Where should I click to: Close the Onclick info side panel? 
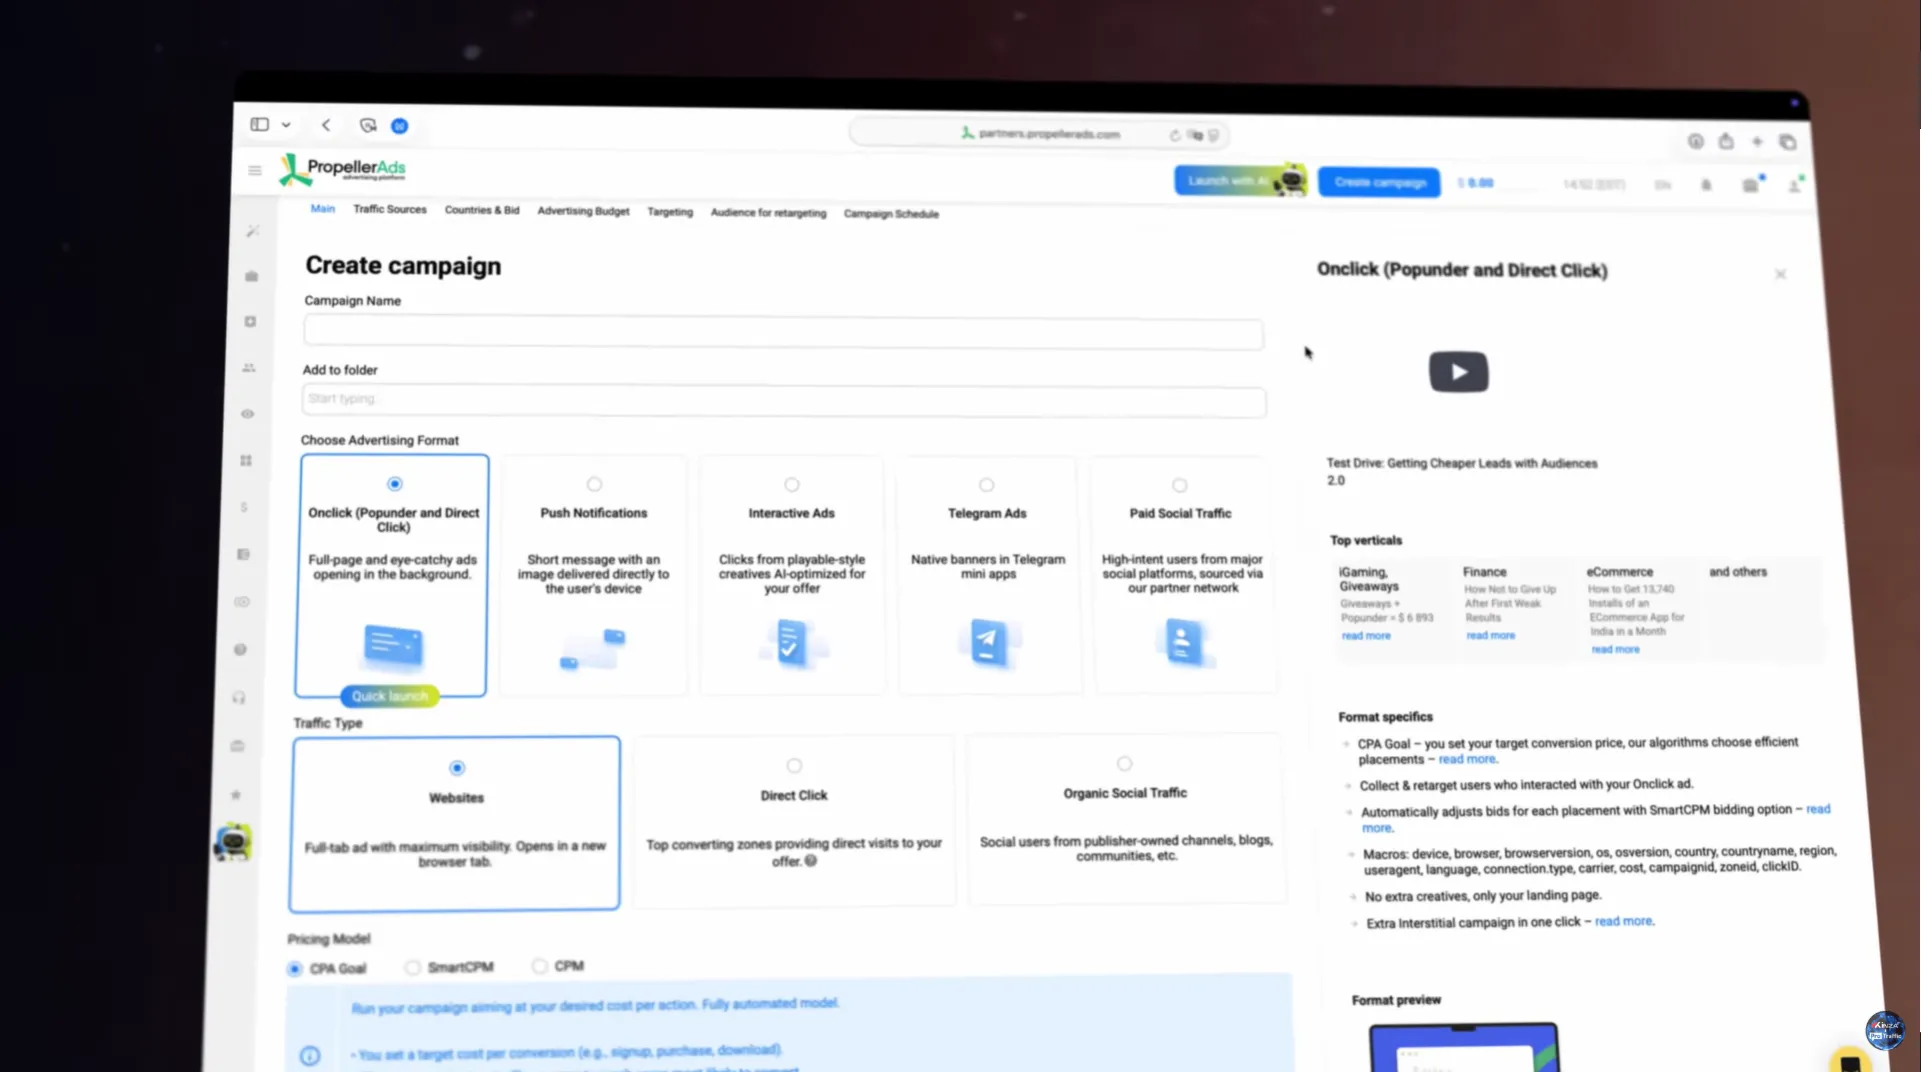coord(1780,274)
